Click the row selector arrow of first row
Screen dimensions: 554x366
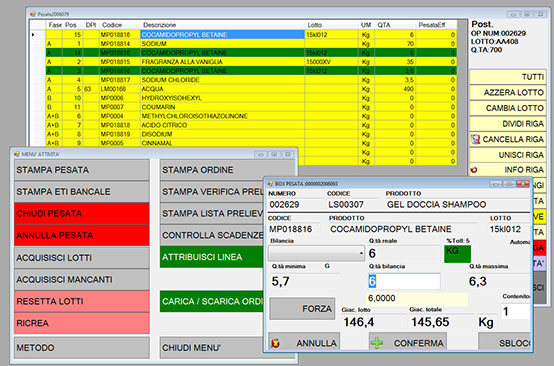[33, 35]
